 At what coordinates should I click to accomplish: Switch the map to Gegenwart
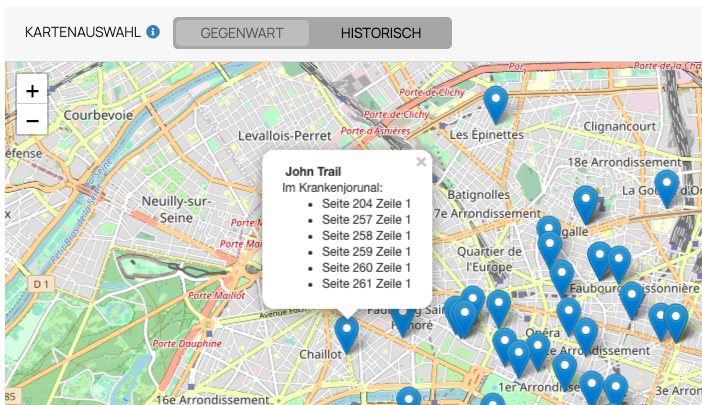[242, 33]
